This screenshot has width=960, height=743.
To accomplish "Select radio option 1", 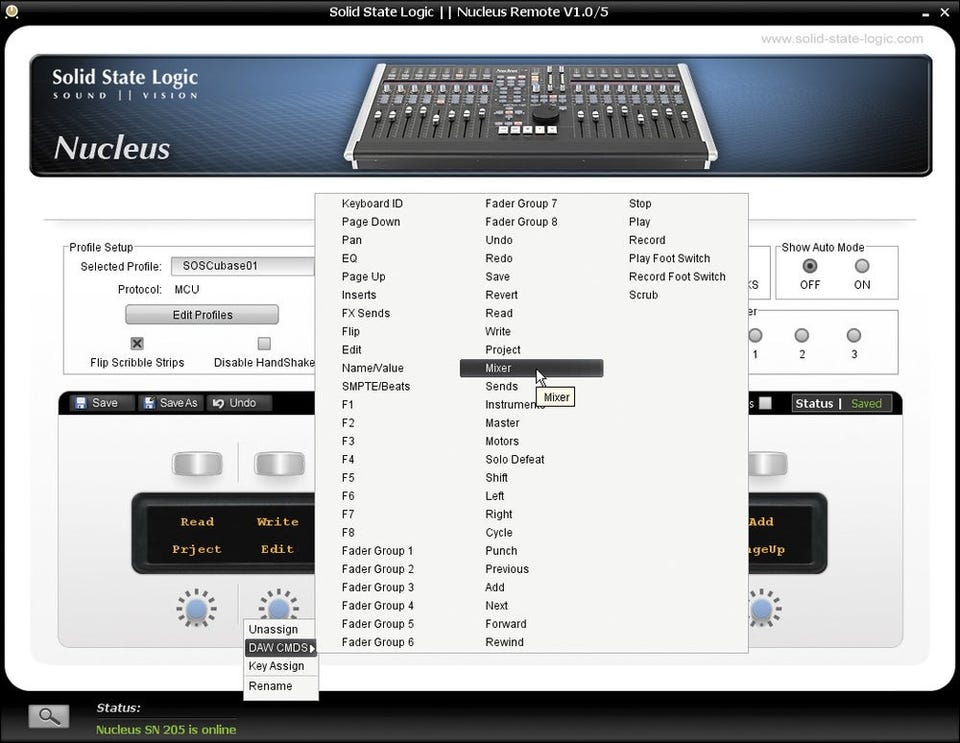I will (x=755, y=335).
